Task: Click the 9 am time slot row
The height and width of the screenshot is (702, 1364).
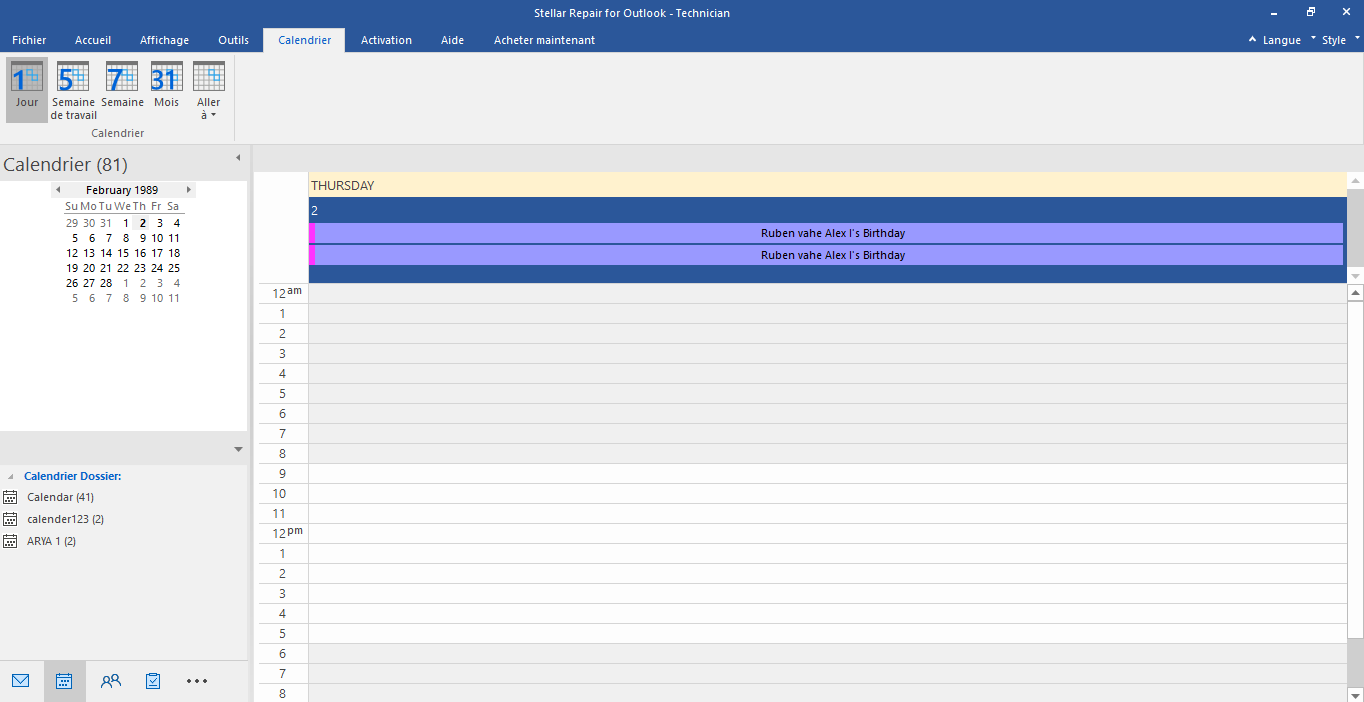Action: pos(827,473)
